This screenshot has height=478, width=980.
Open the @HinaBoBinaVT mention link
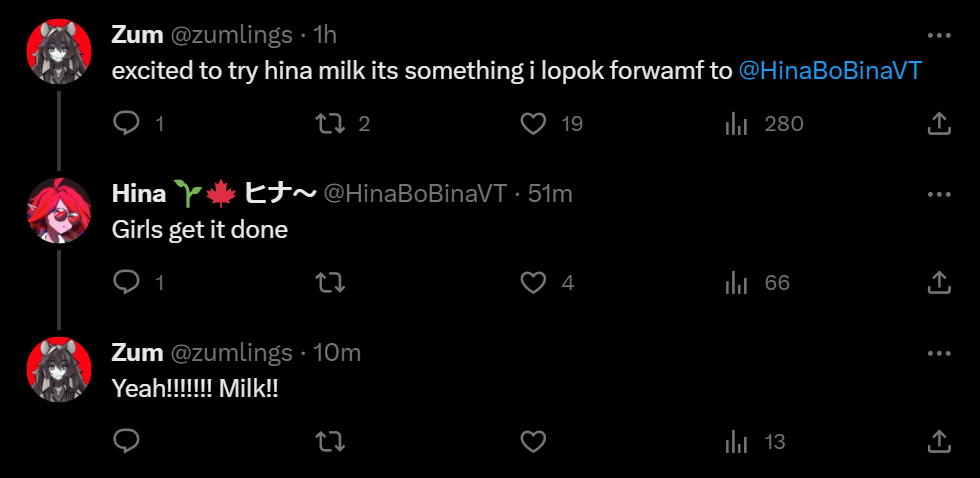(x=829, y=71)
